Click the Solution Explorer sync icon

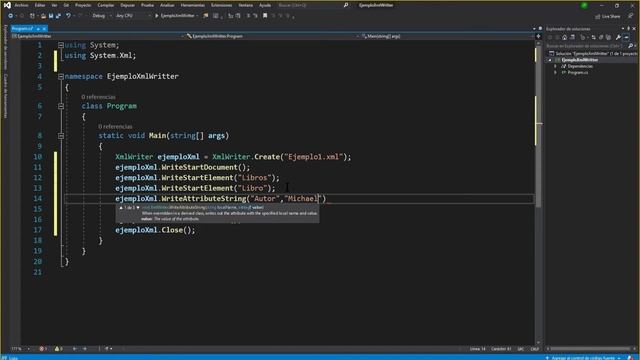coord(593,37)
